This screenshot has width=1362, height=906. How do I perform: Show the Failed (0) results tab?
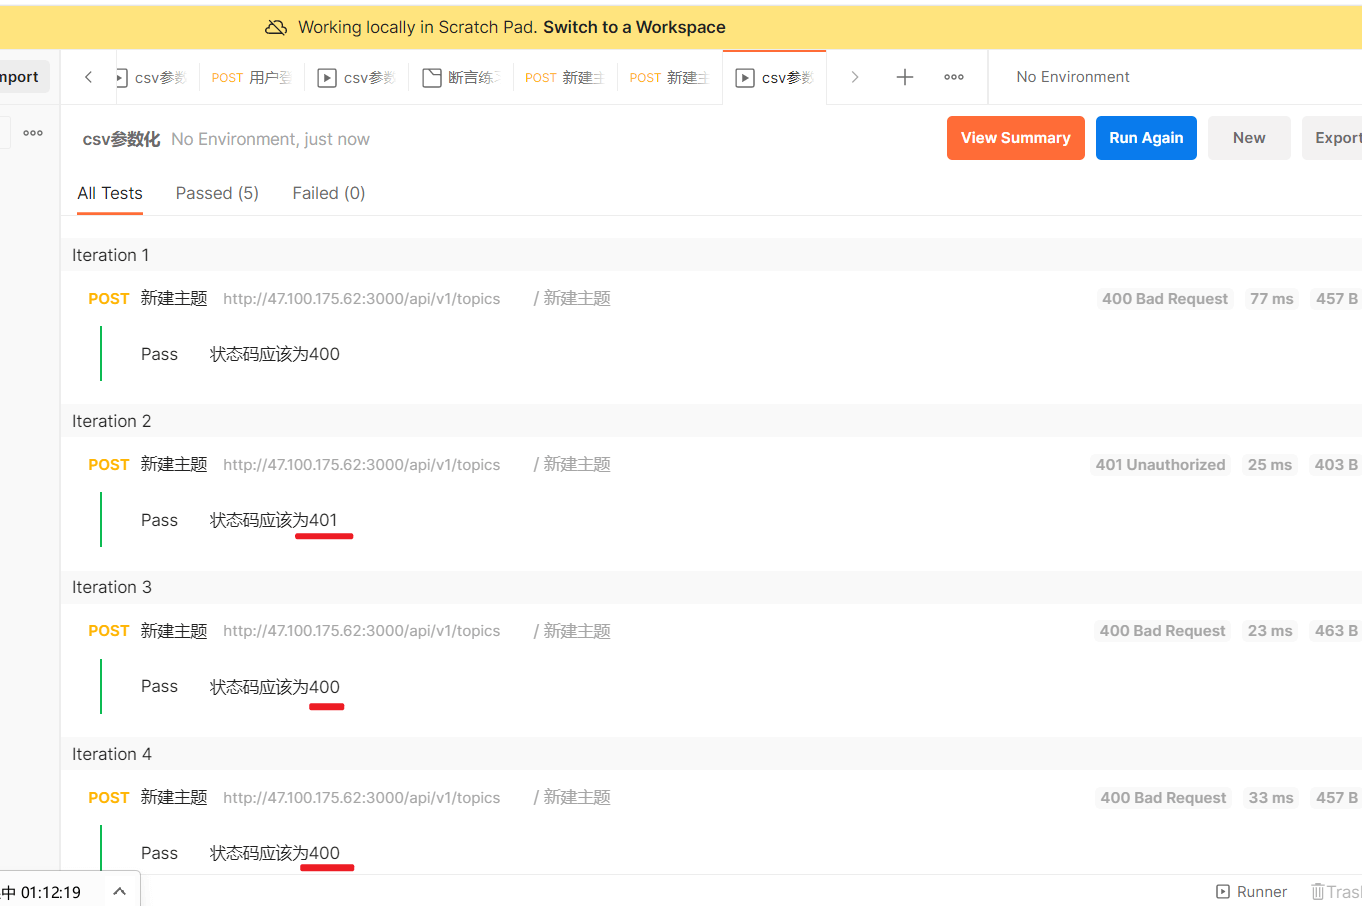(x=328, y=193)
